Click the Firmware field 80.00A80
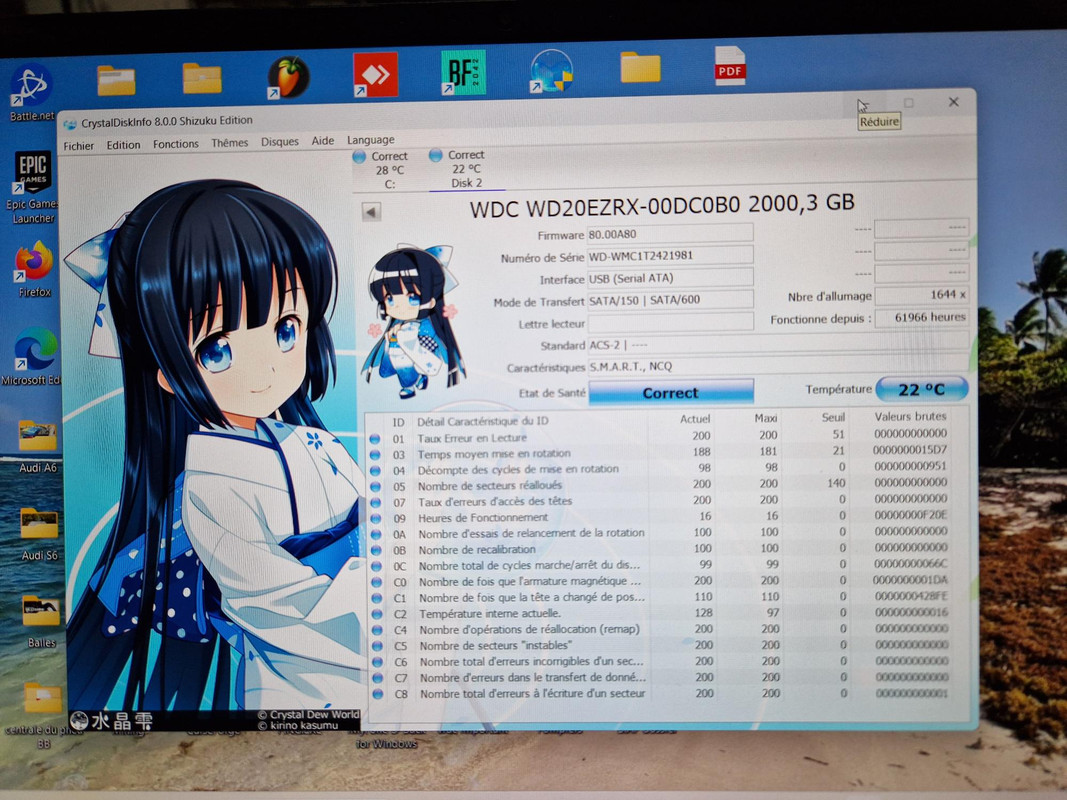1067x800 pixels. 670,234
